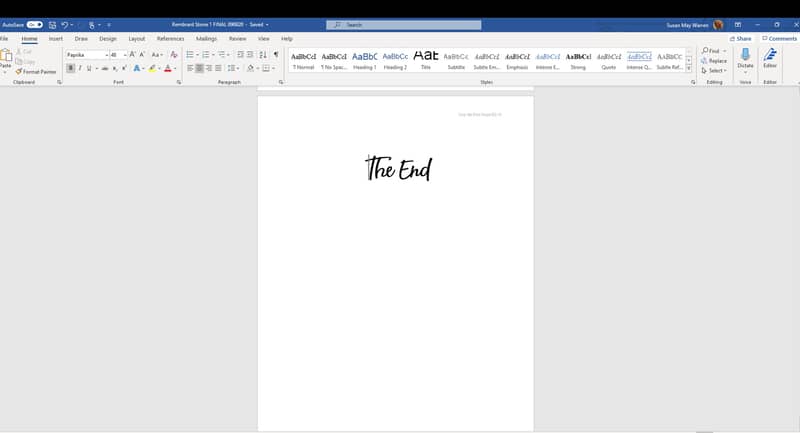Click the red Font Color swatch button

click(x=167, y=68)
